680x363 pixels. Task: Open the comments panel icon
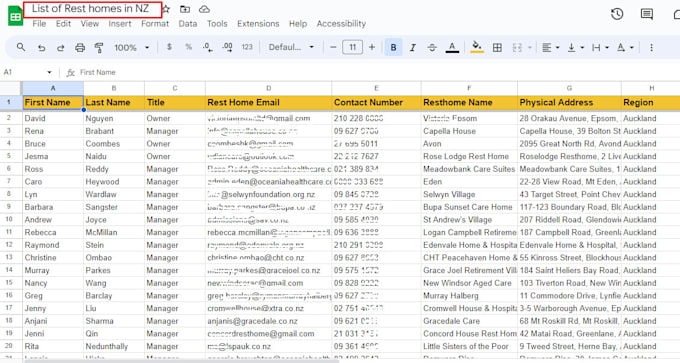647,14
